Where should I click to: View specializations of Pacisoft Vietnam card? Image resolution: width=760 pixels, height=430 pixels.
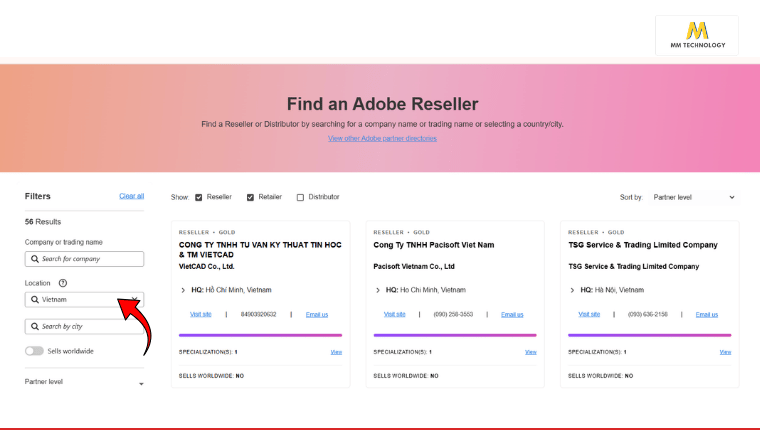[x=531, y=352]
